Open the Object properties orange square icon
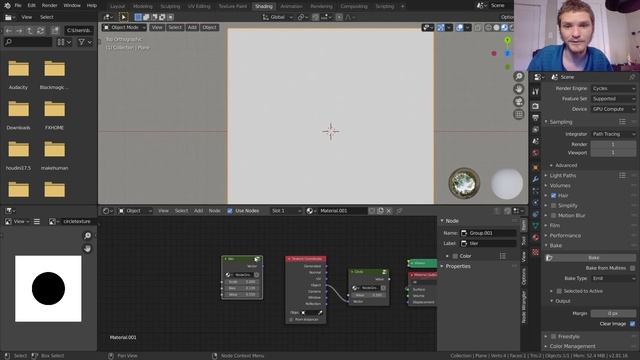The height and width of the screenshot is (360, 640). [x=536, y=167]
